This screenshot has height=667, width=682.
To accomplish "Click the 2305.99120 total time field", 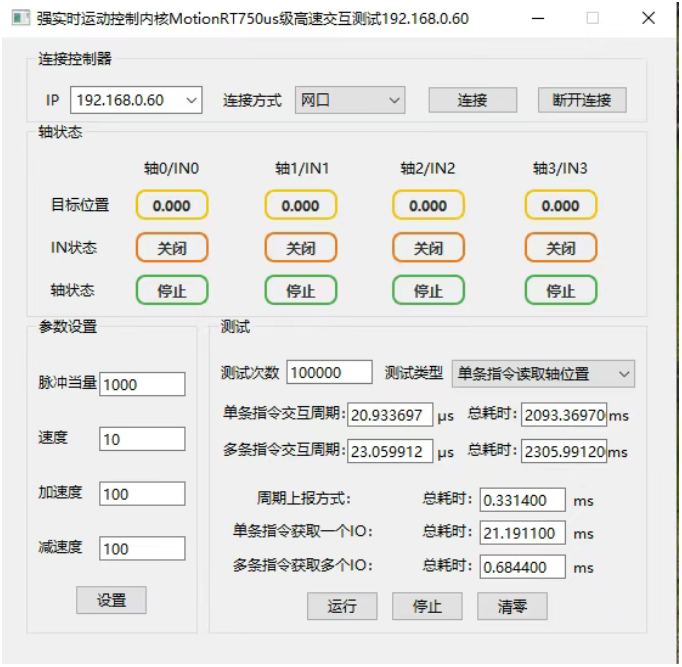I will 564,451.
